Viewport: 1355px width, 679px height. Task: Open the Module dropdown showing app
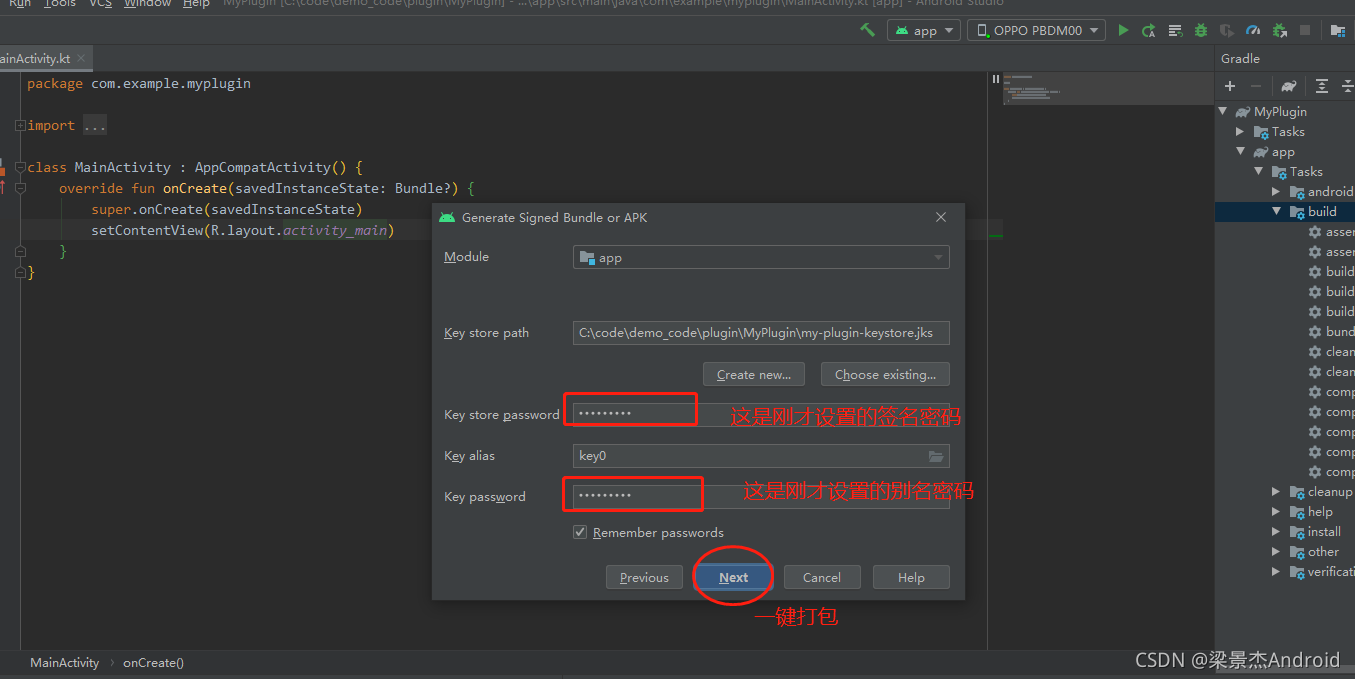[x=761, y=257]
